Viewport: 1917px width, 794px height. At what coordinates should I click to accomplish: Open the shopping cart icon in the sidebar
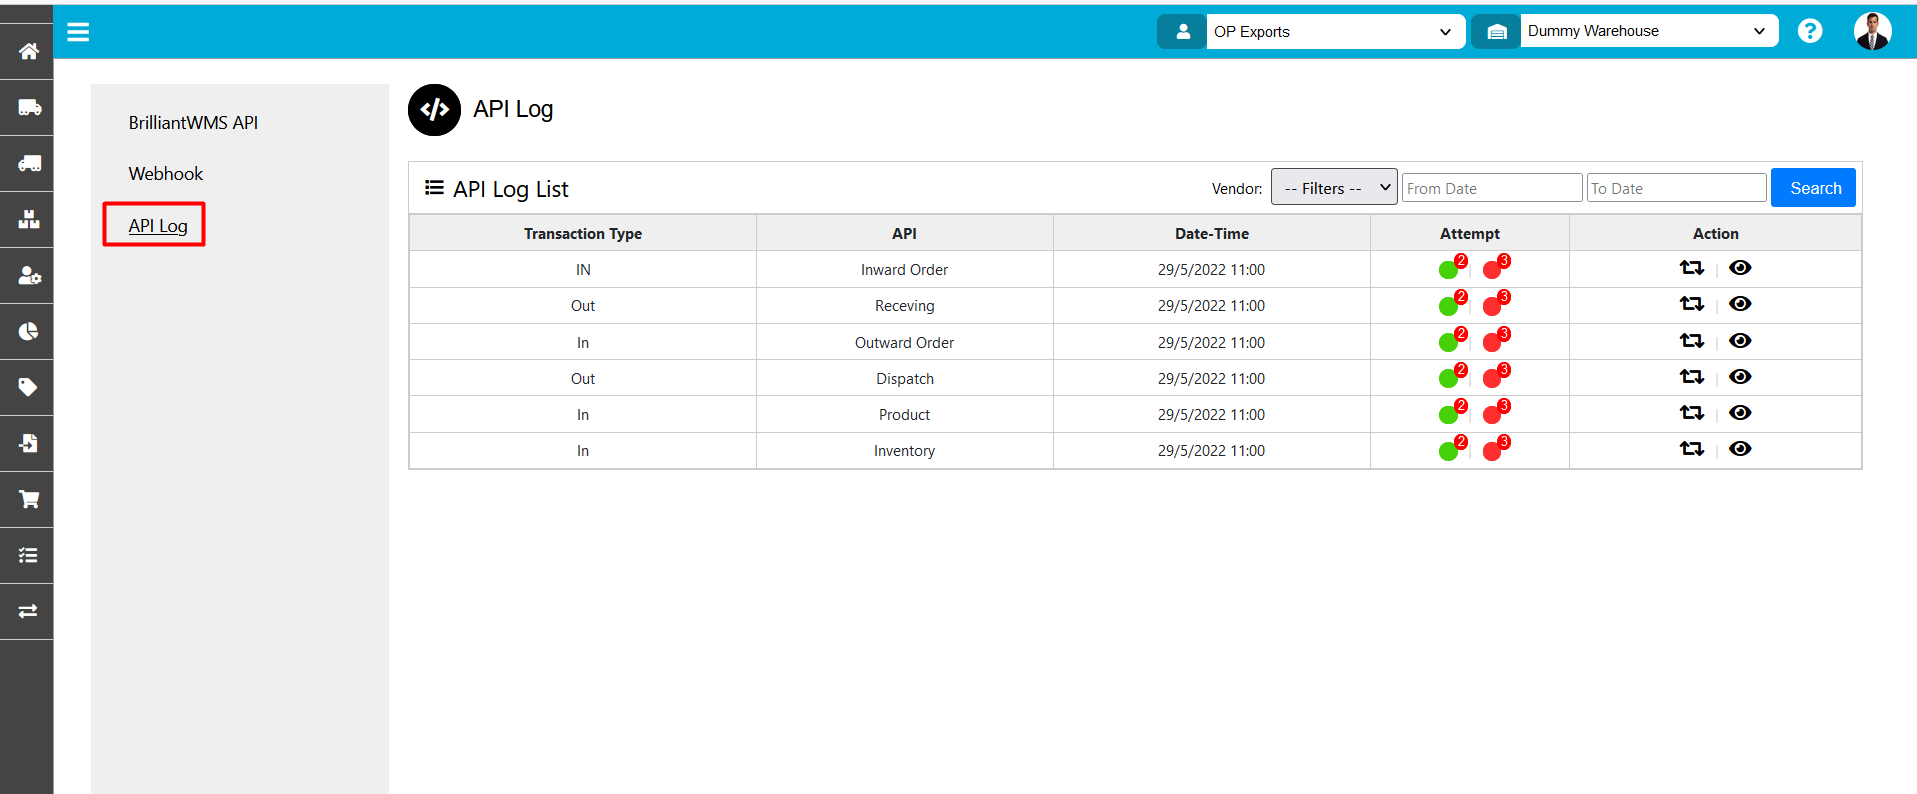[x=28, y=499]
